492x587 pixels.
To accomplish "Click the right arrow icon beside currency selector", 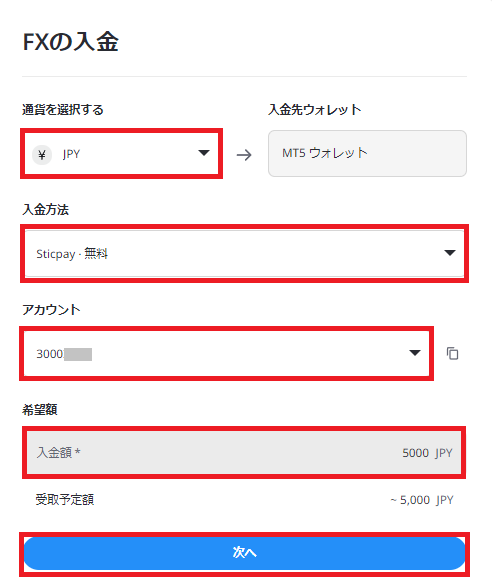I will (x=244, y=155).
